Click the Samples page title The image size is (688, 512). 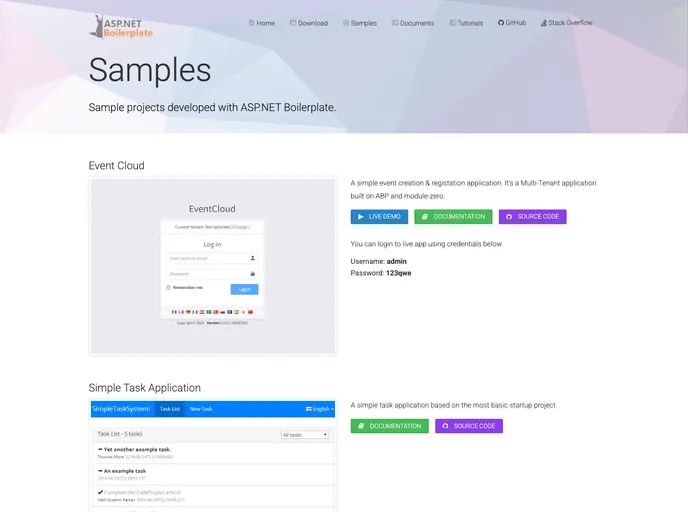(150, 70)
